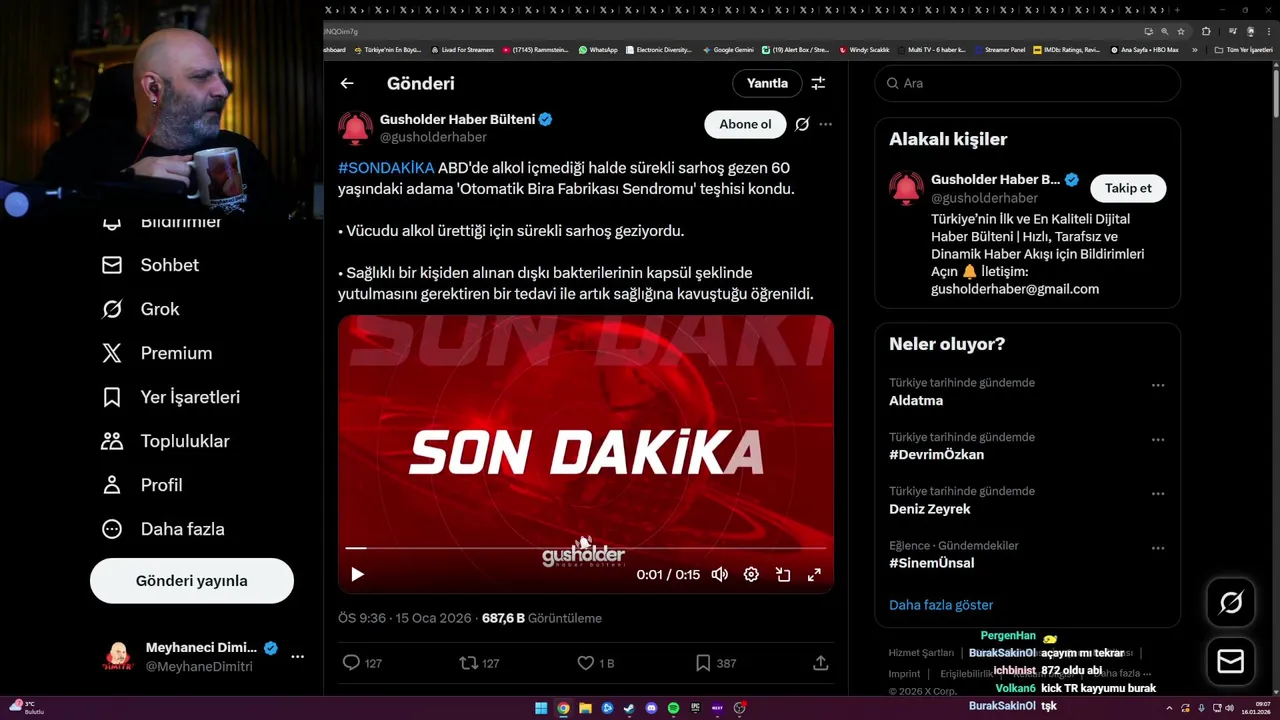
Task: Open the three-dot menu on the post
Action: tap(825, 124)
